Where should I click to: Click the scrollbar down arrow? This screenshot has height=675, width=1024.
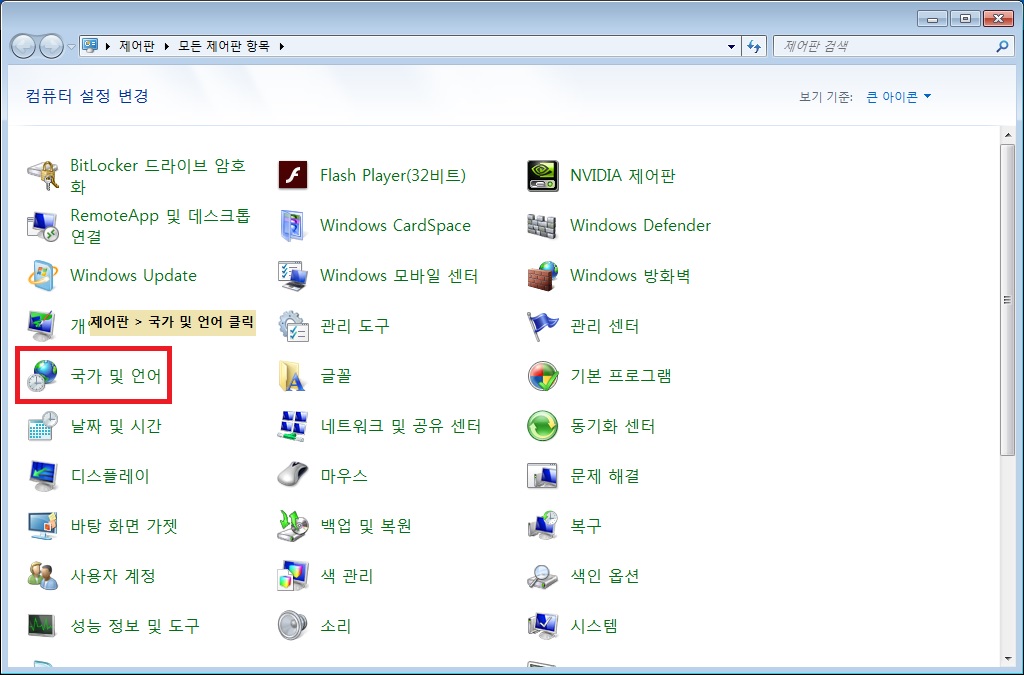pos(1008,659)
